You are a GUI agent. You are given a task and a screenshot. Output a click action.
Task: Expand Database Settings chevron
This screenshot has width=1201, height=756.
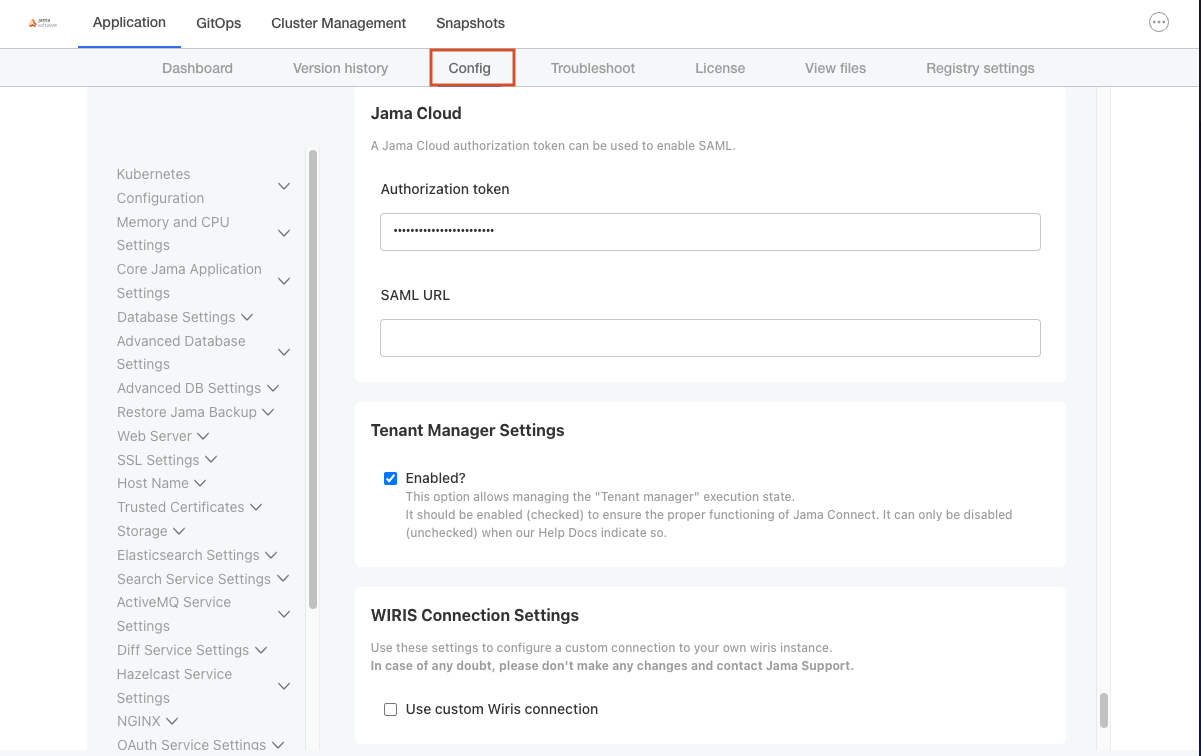[x=247, y=317]
